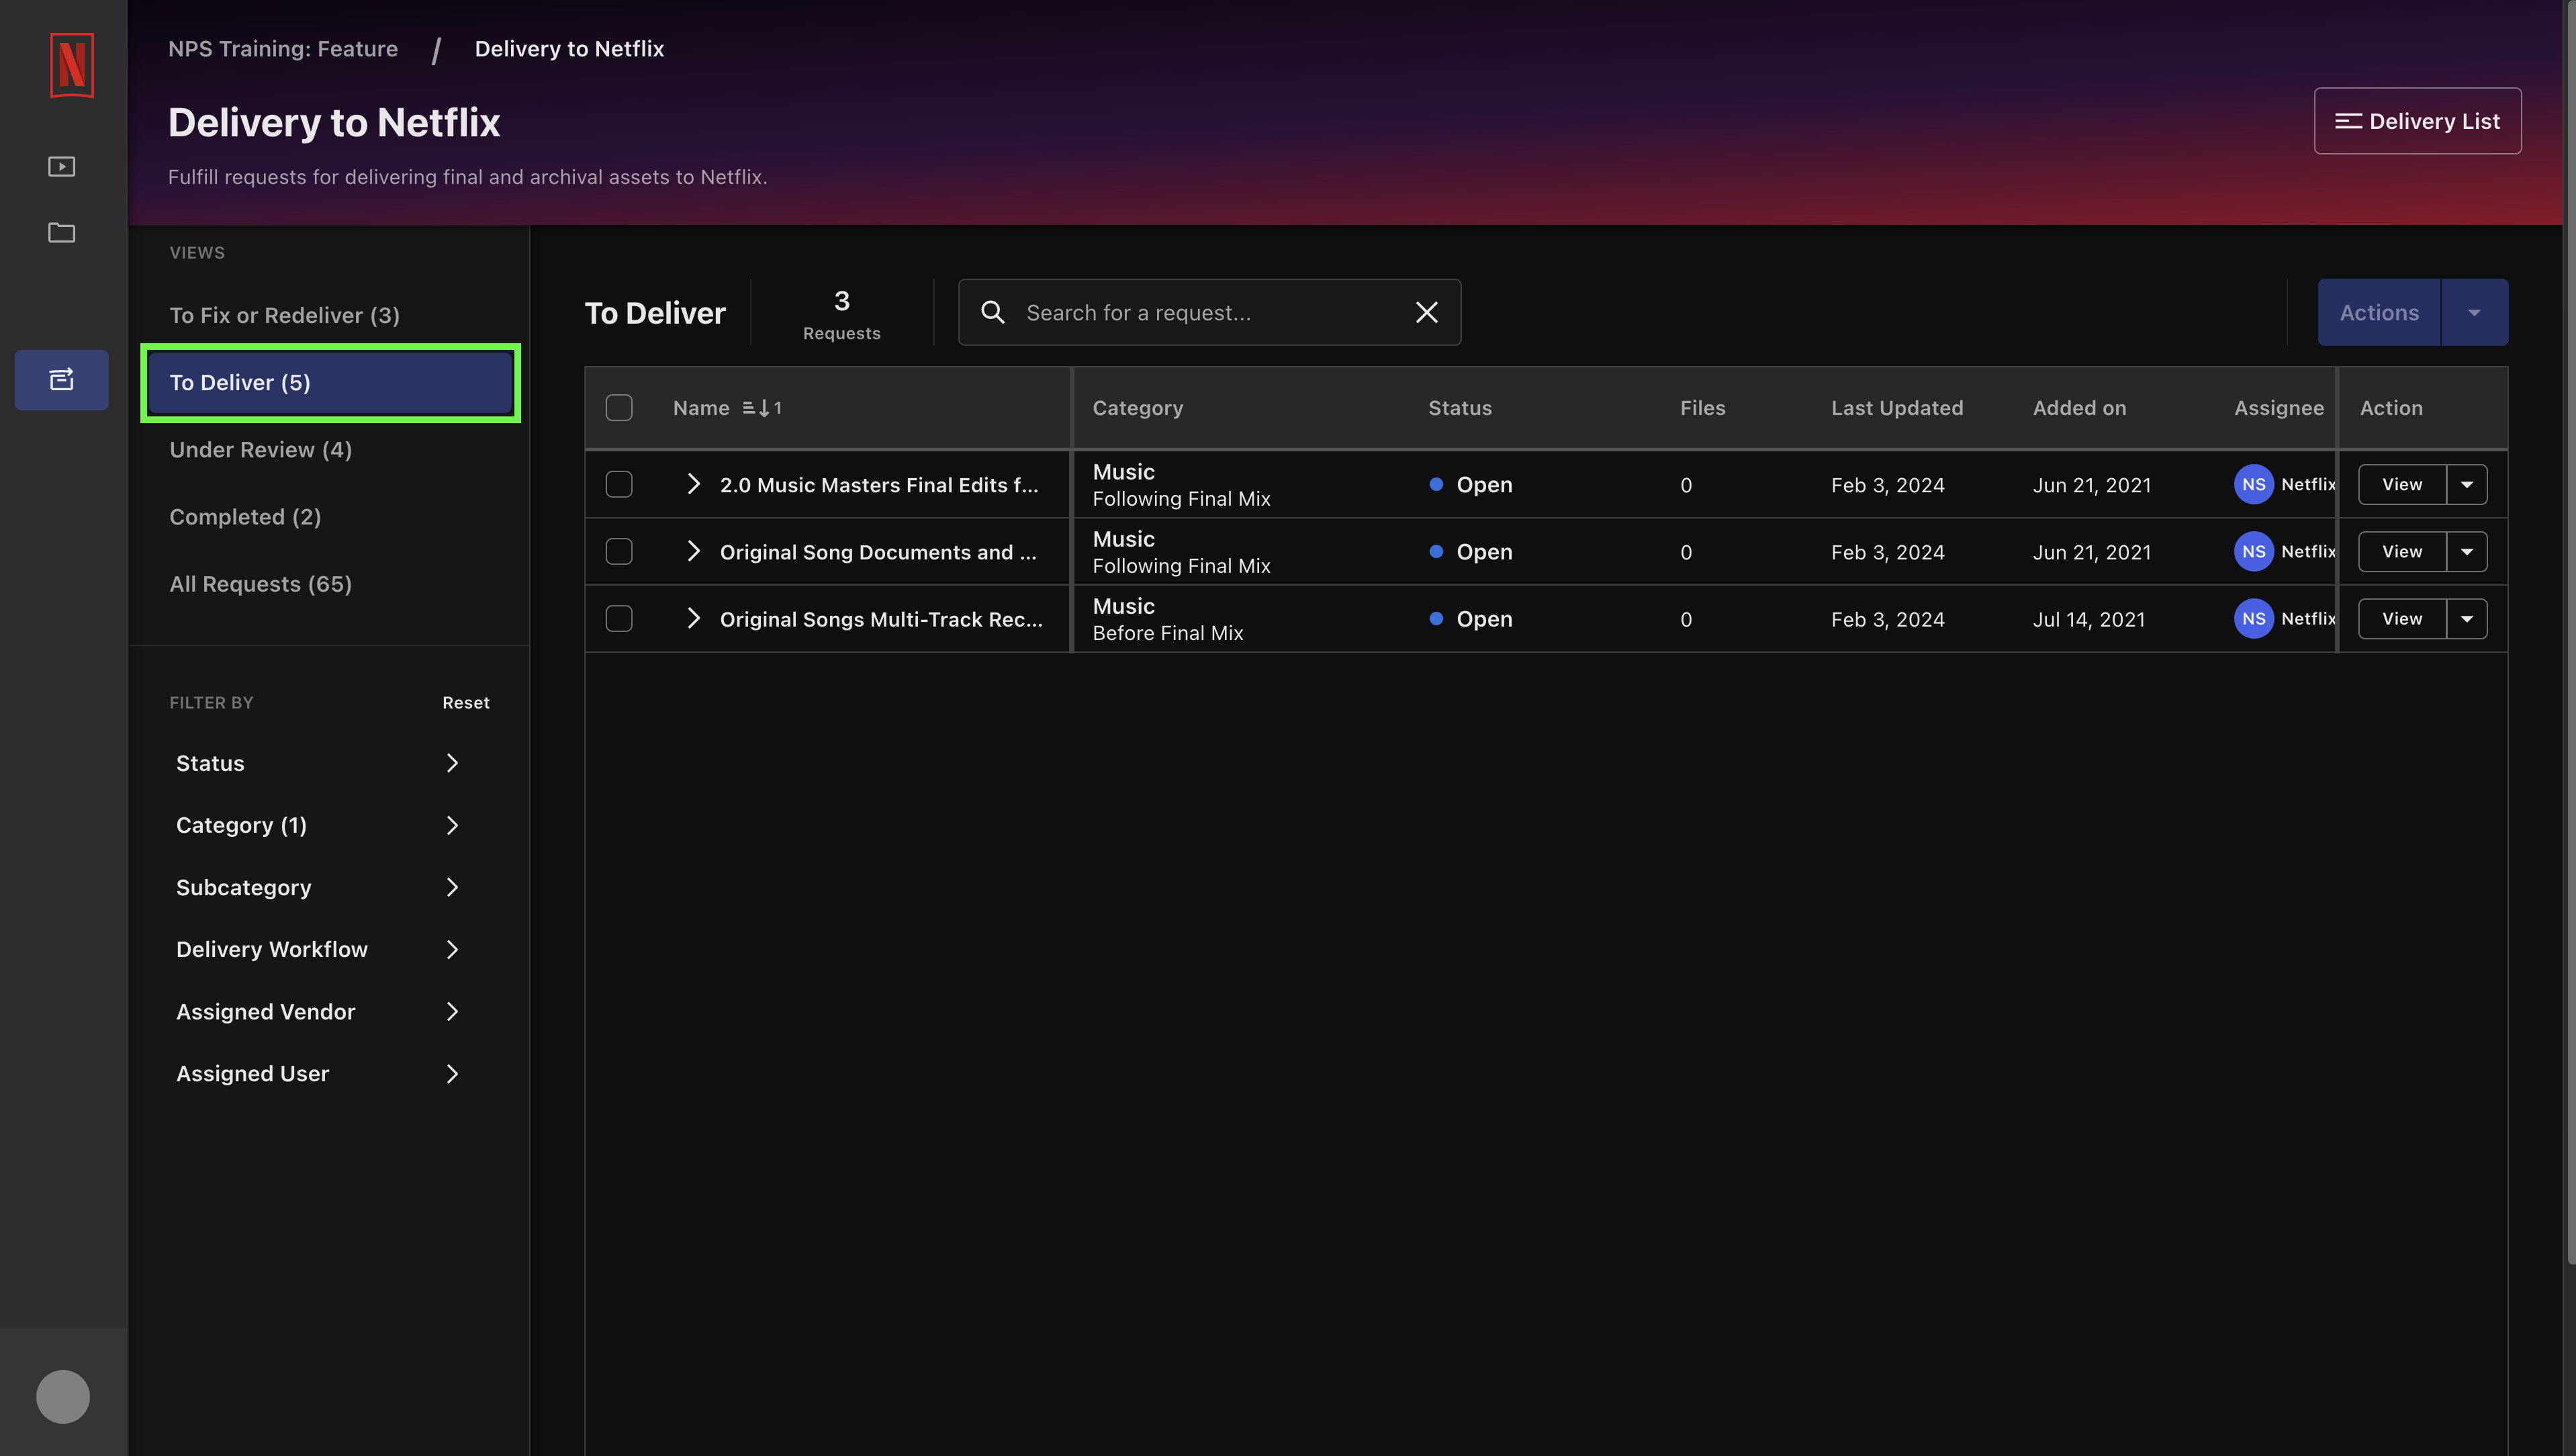Sort by the Files column header

1702,408
